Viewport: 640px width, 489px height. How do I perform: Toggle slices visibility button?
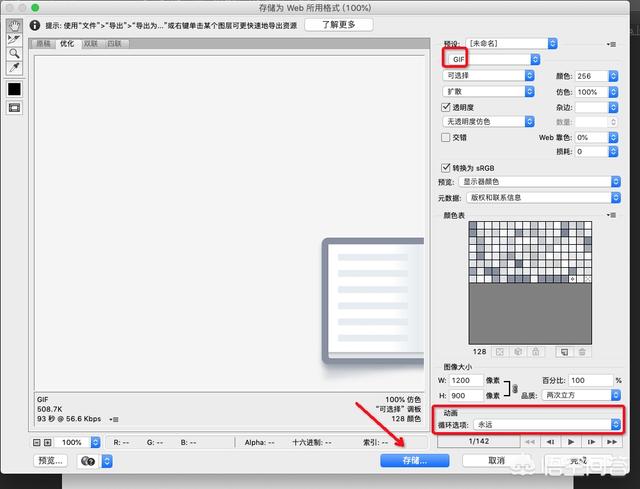(14, 108)
